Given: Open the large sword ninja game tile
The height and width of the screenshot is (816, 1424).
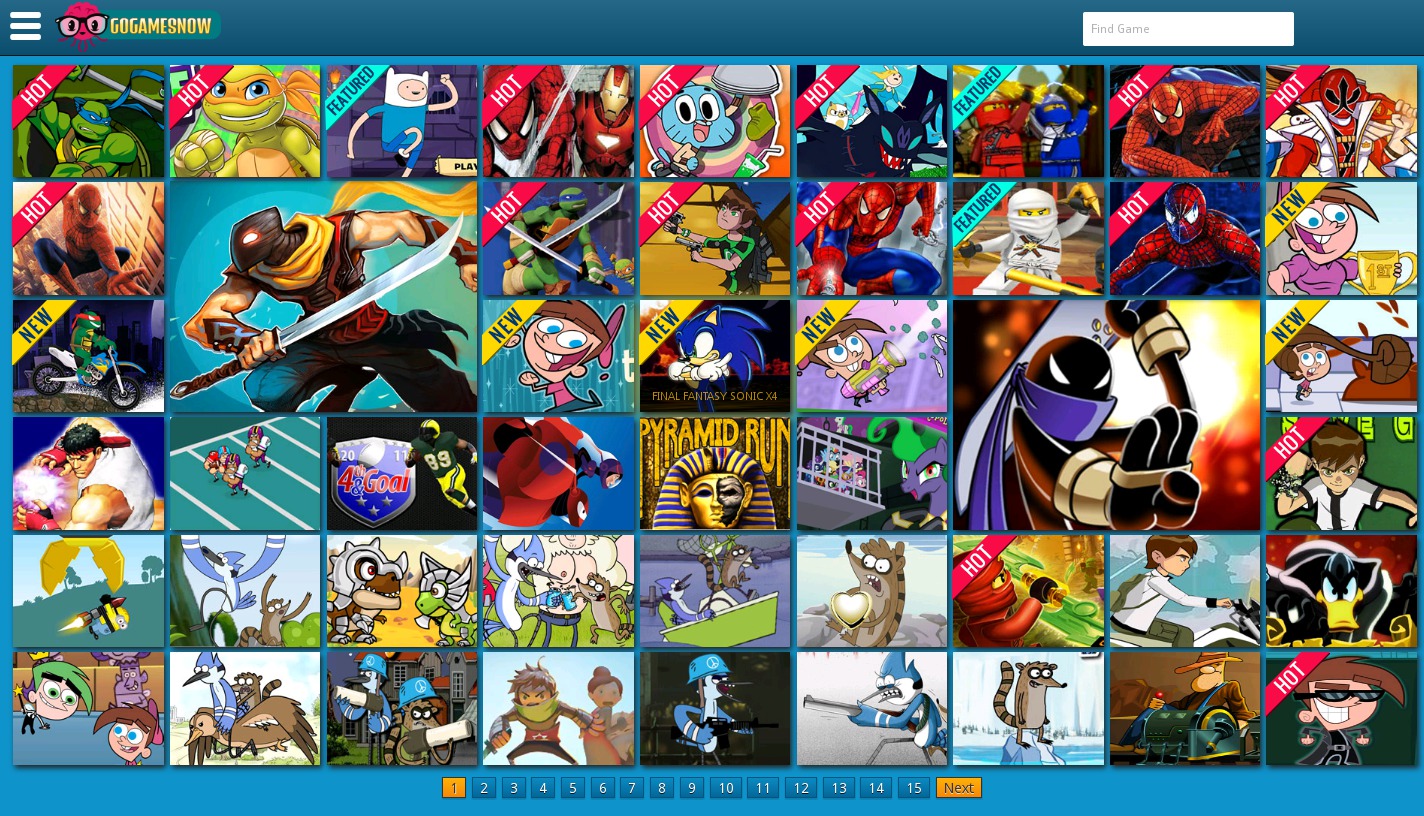Looking at the screenshot, I should (323, 297).
